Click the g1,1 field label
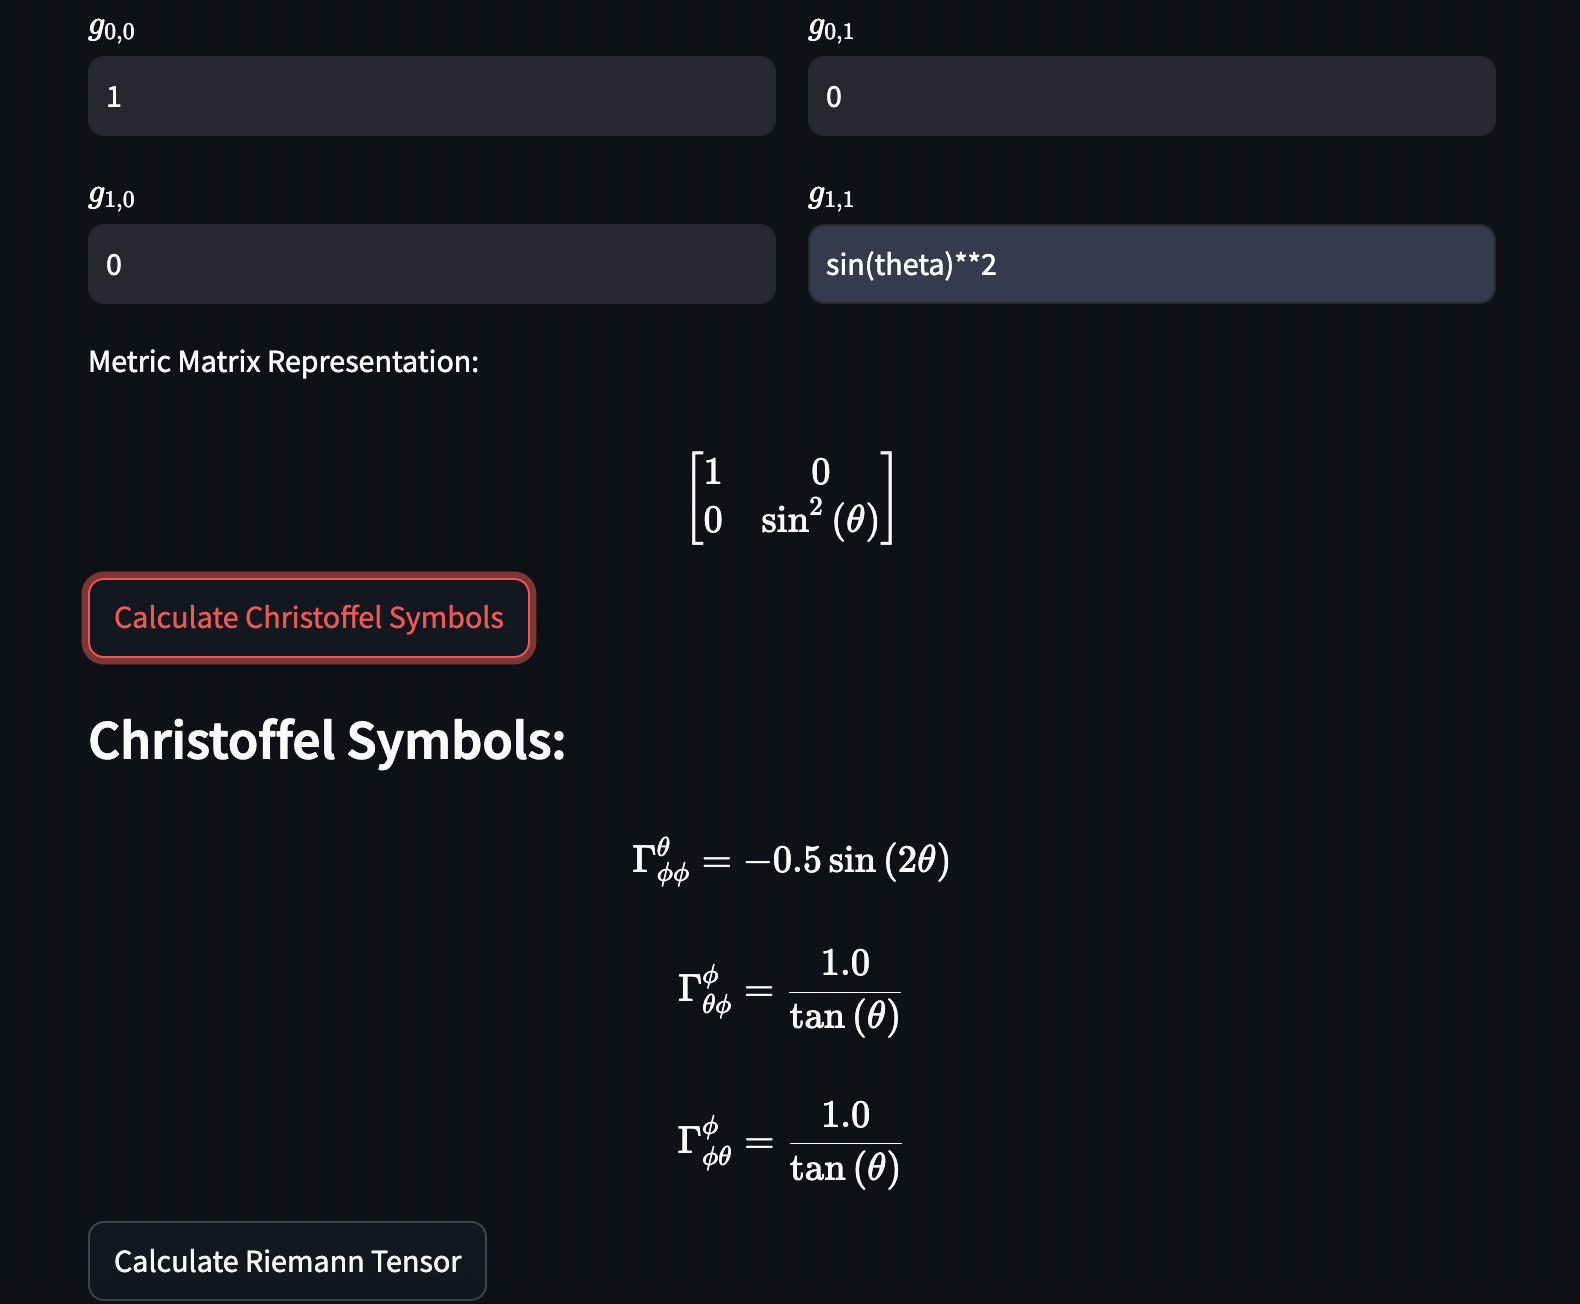1580x1304 pixels. click(831, 197)
